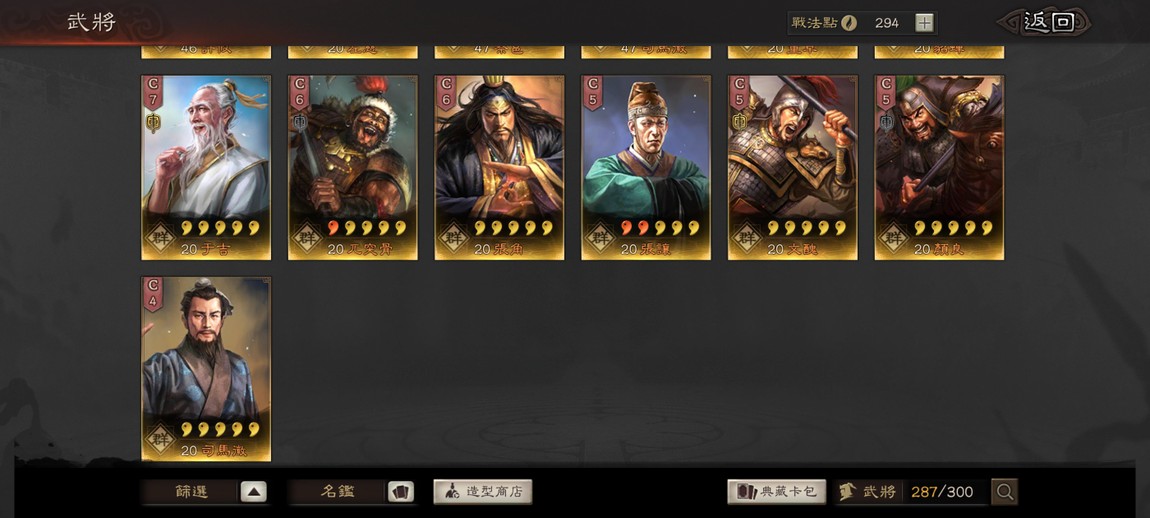This screenshot has height=518, width=1150.
Task: Open the 造型商店 costume shop
Action: (x=483, y=492)
